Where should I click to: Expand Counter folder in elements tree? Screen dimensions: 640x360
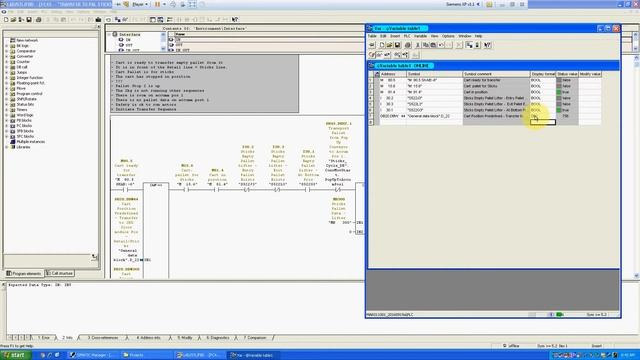7,62
